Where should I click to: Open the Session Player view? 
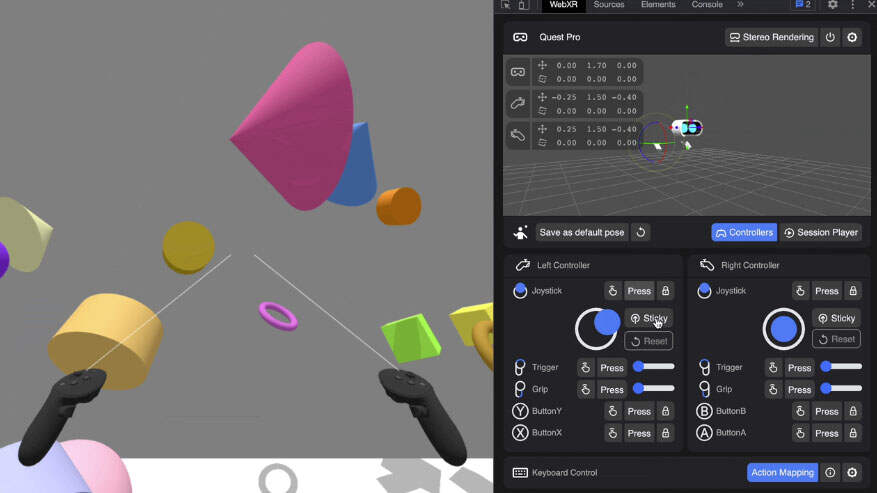click(820, 232)
